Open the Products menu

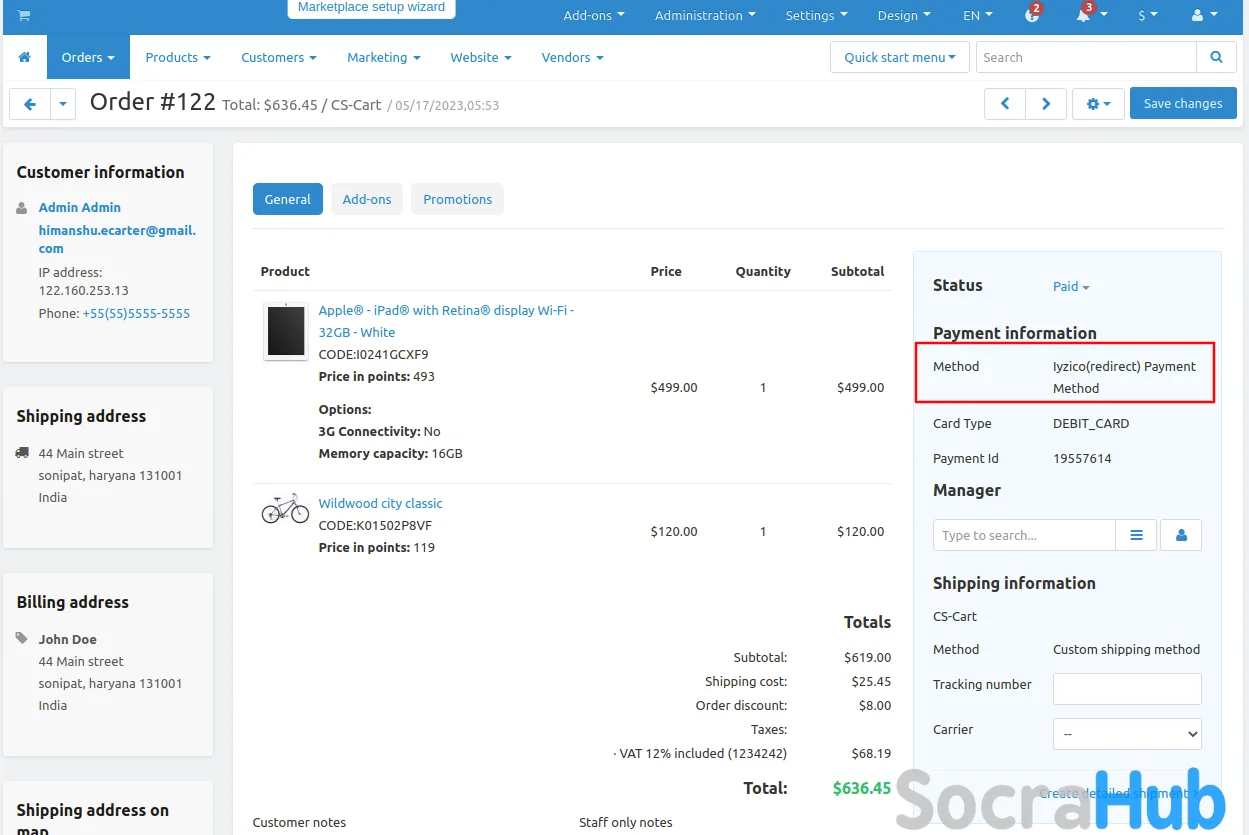[177, 58]
